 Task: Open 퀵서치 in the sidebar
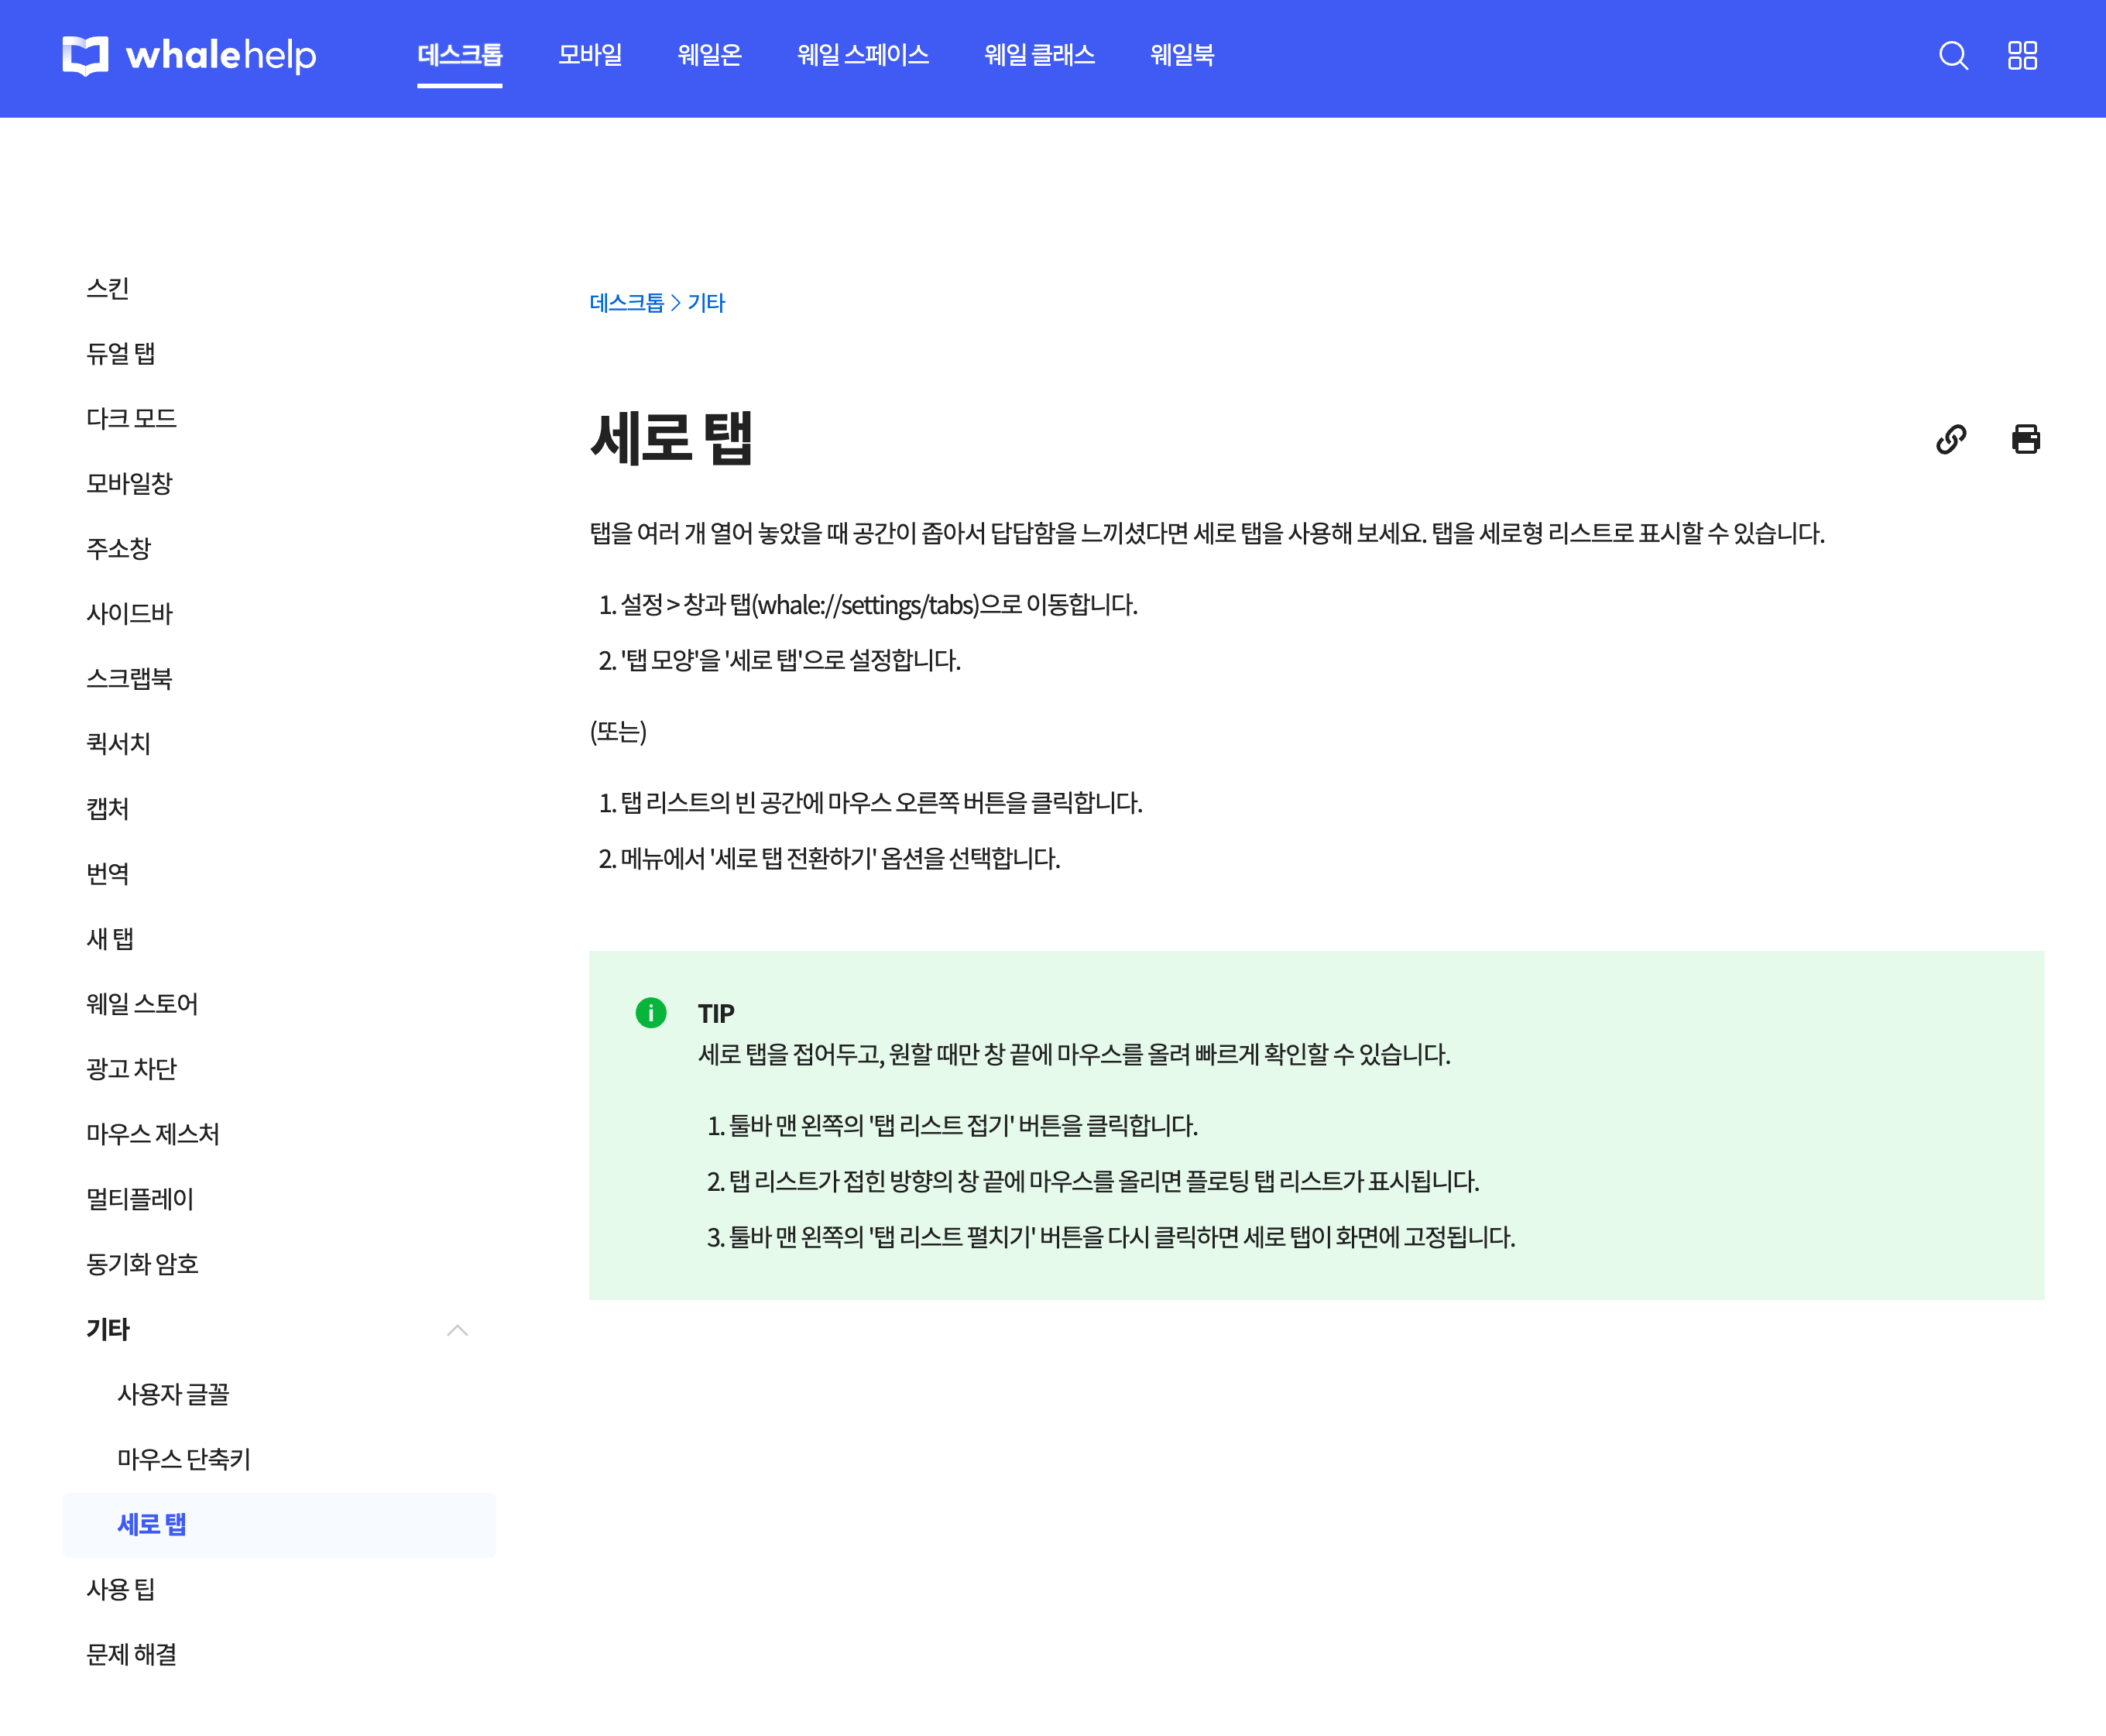(119, 744)
